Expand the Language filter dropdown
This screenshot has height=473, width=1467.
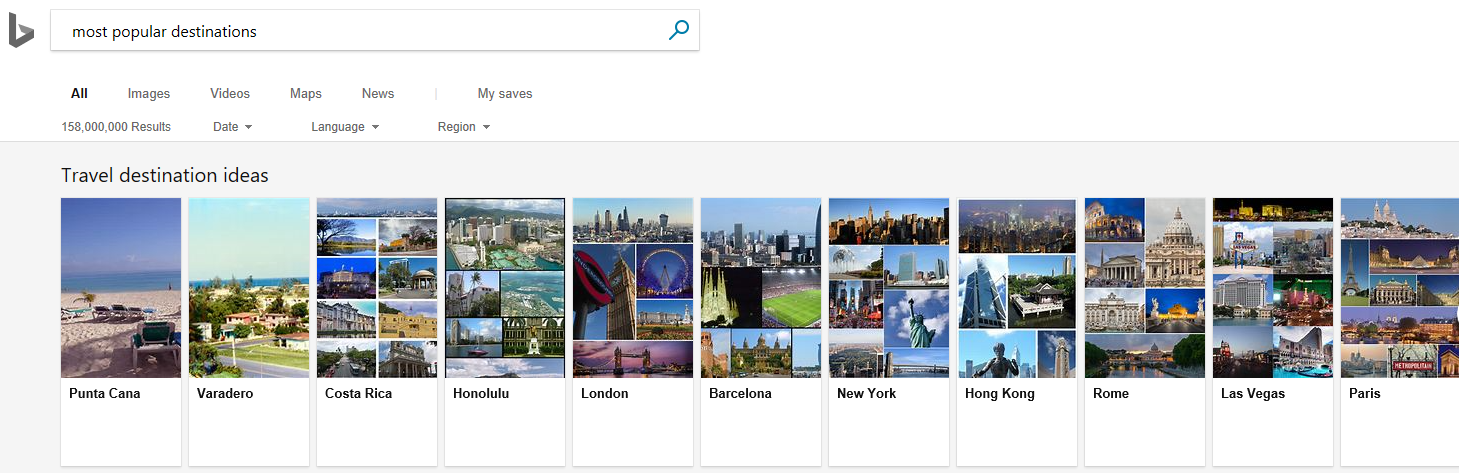[x=345, y=127]
